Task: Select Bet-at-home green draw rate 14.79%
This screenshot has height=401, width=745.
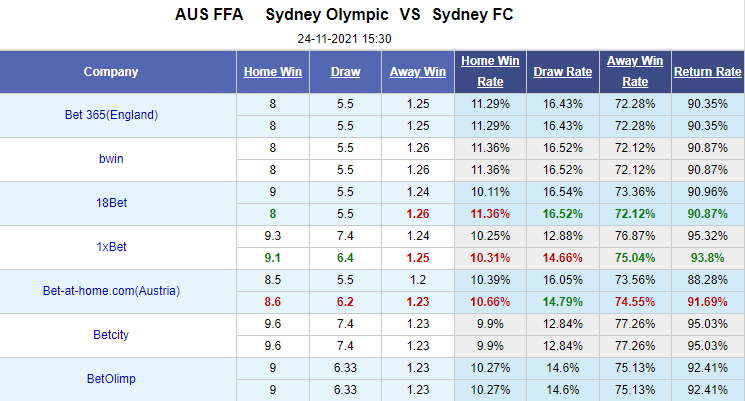Action: (x=563, y=302)
